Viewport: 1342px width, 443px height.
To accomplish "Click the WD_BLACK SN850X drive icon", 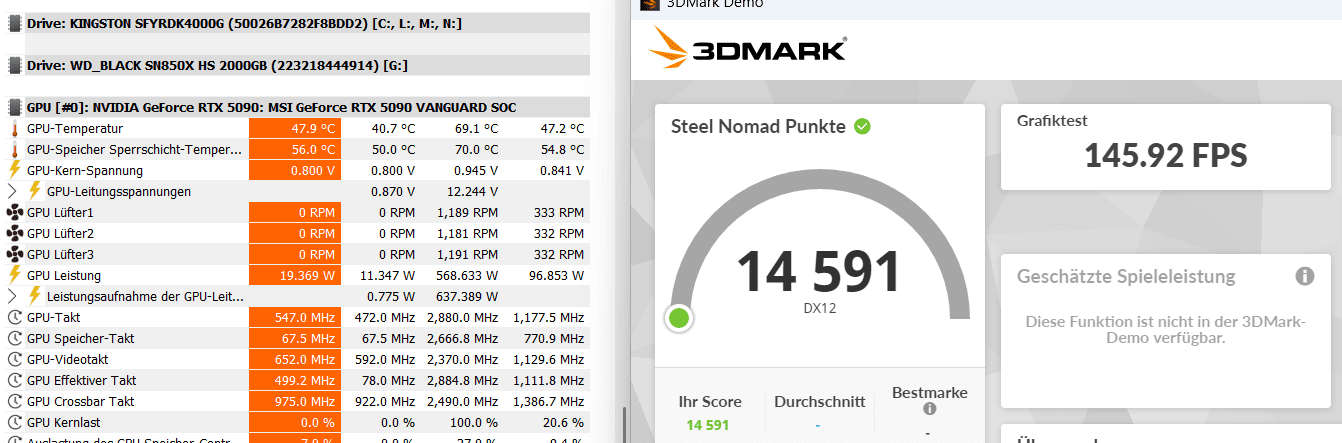I will 15,65.
